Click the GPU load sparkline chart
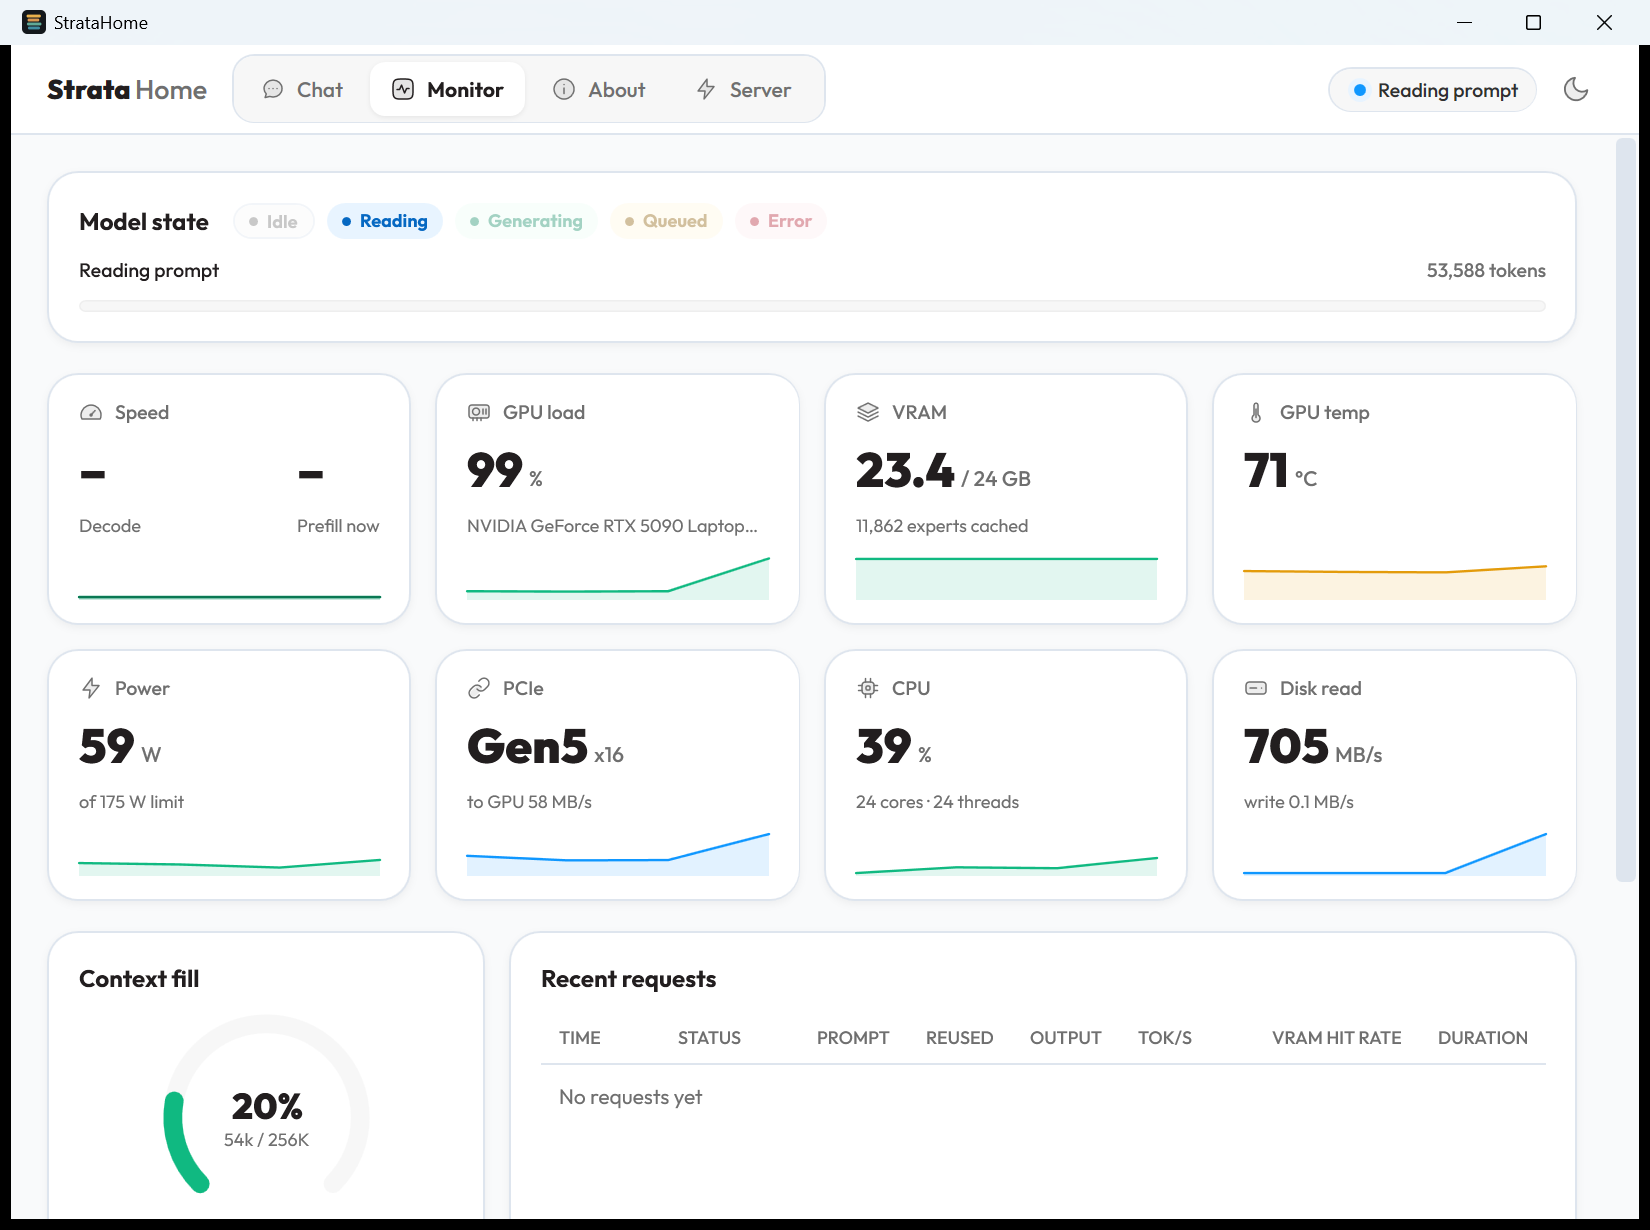The image size is (1650, 1230). pyautogui.click(x=618, y=579)
